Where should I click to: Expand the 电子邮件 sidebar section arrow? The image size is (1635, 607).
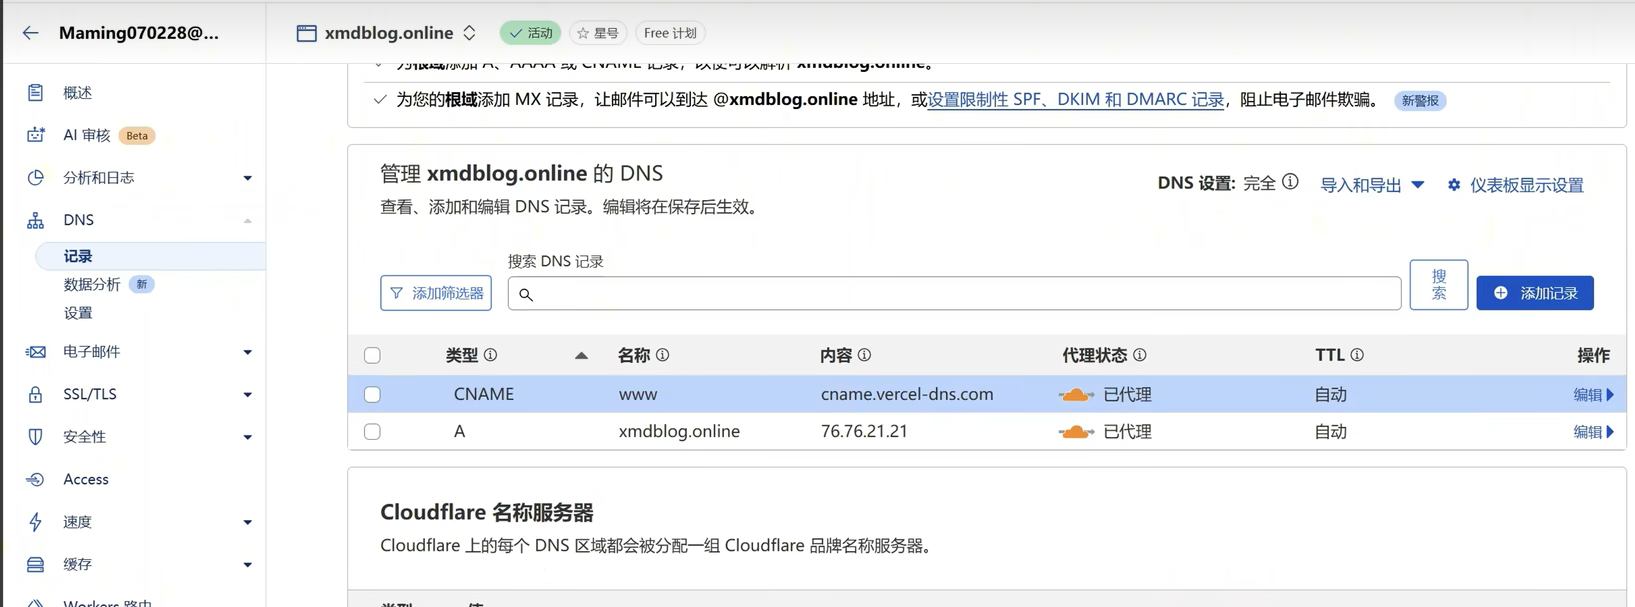click(247, 352)
